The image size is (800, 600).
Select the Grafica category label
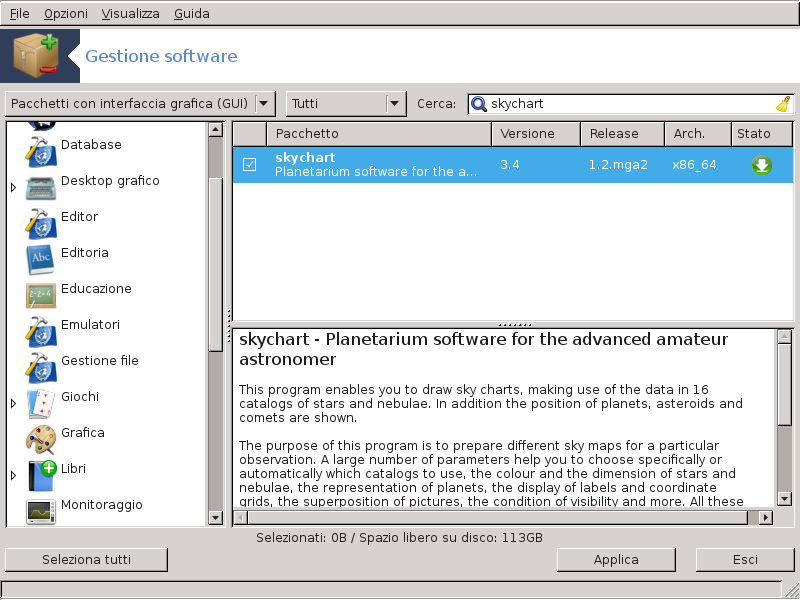coord(83,433)
